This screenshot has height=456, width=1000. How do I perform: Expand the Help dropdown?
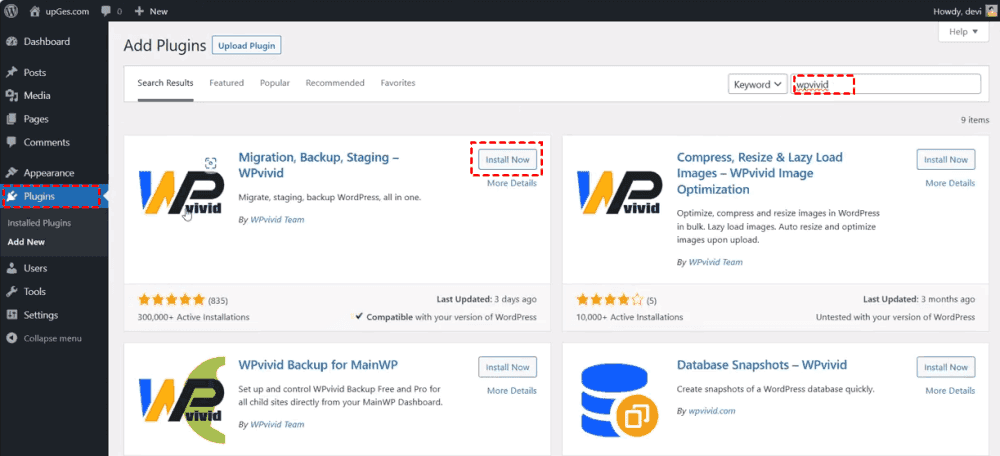point(963,32)
